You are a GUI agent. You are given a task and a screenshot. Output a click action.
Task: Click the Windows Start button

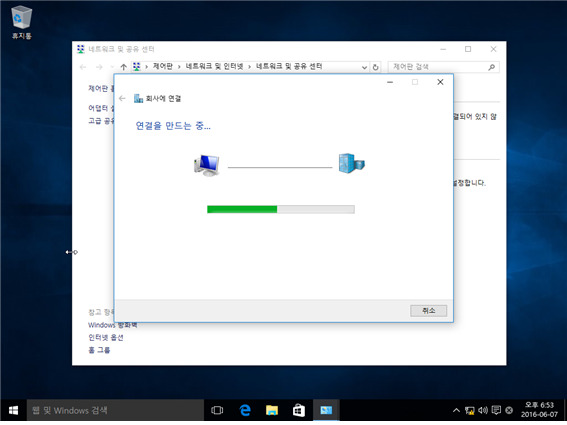pos(13,410)
